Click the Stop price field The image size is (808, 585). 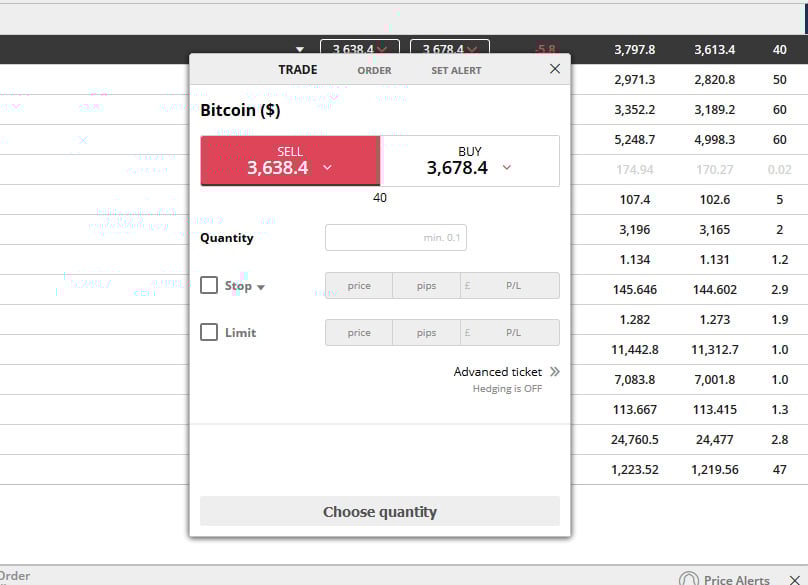tap(359, 286)
